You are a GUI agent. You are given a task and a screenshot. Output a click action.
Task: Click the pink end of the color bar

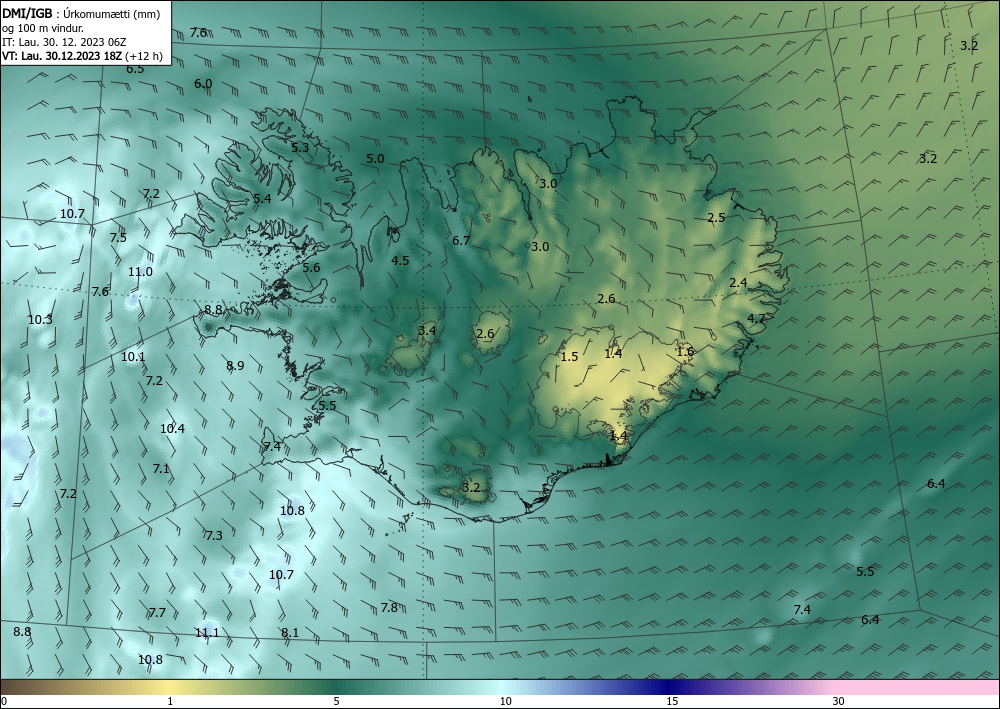pyautogui.click(x=918, y=687)
